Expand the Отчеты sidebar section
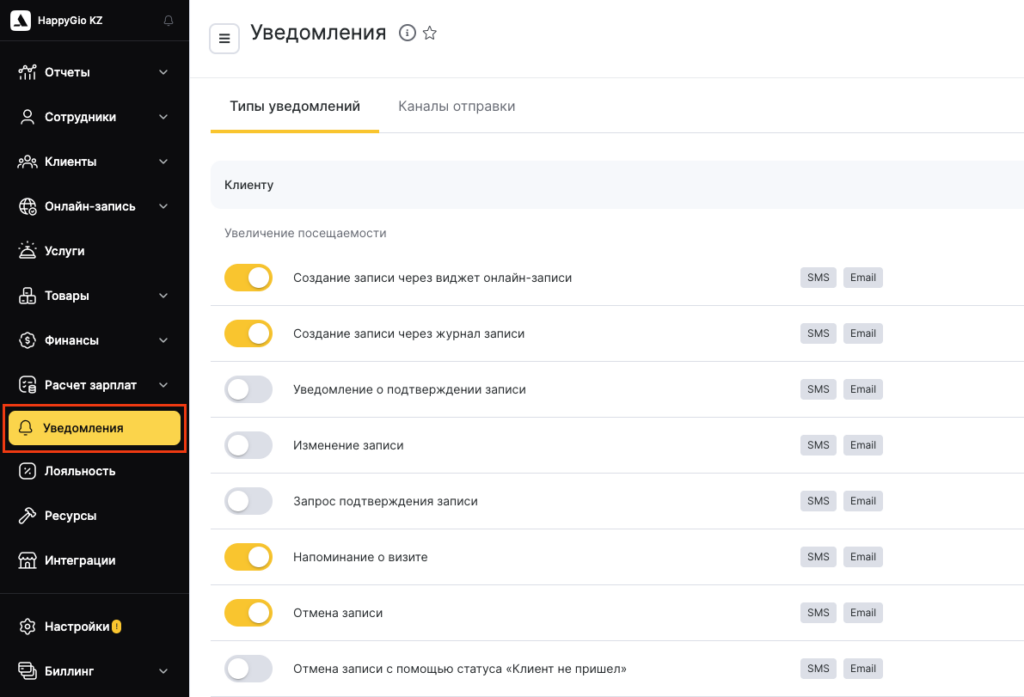Image resolution: width=1024 pixels, height=697 pixels. pos(163,72)
